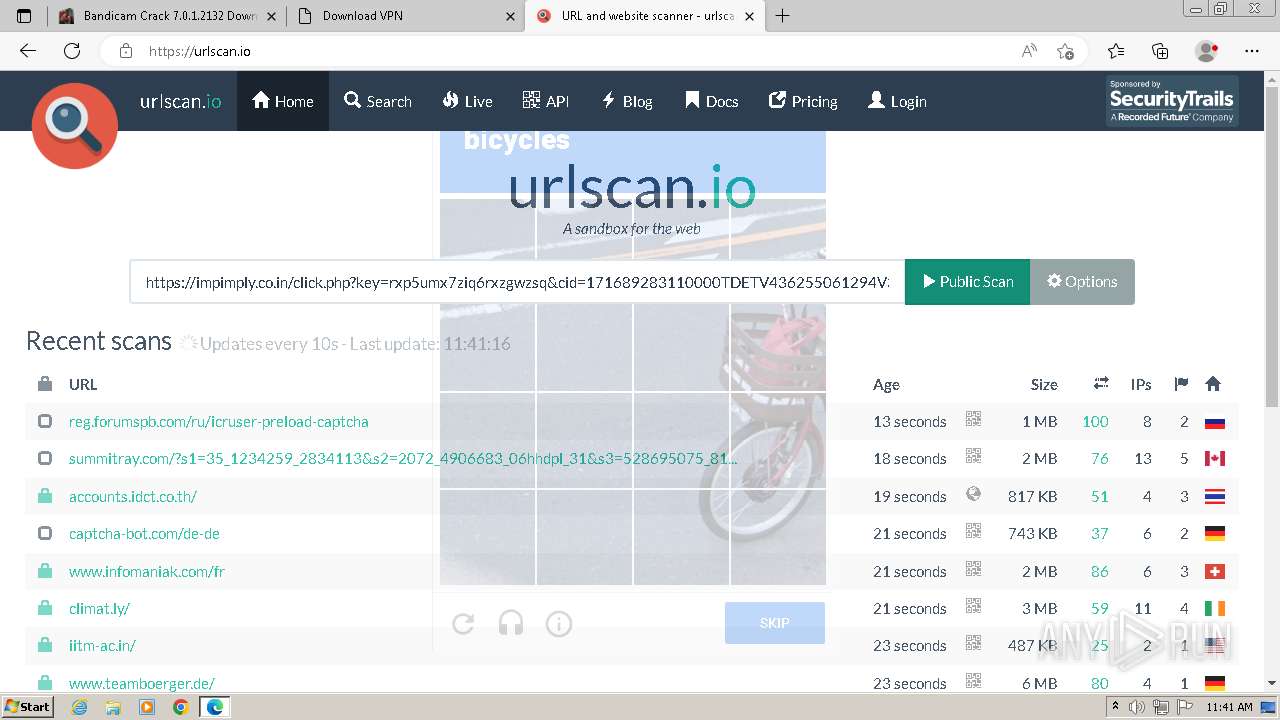
Task: Open www.infomaniak.com/fr scan result
Action: (147, 572)
